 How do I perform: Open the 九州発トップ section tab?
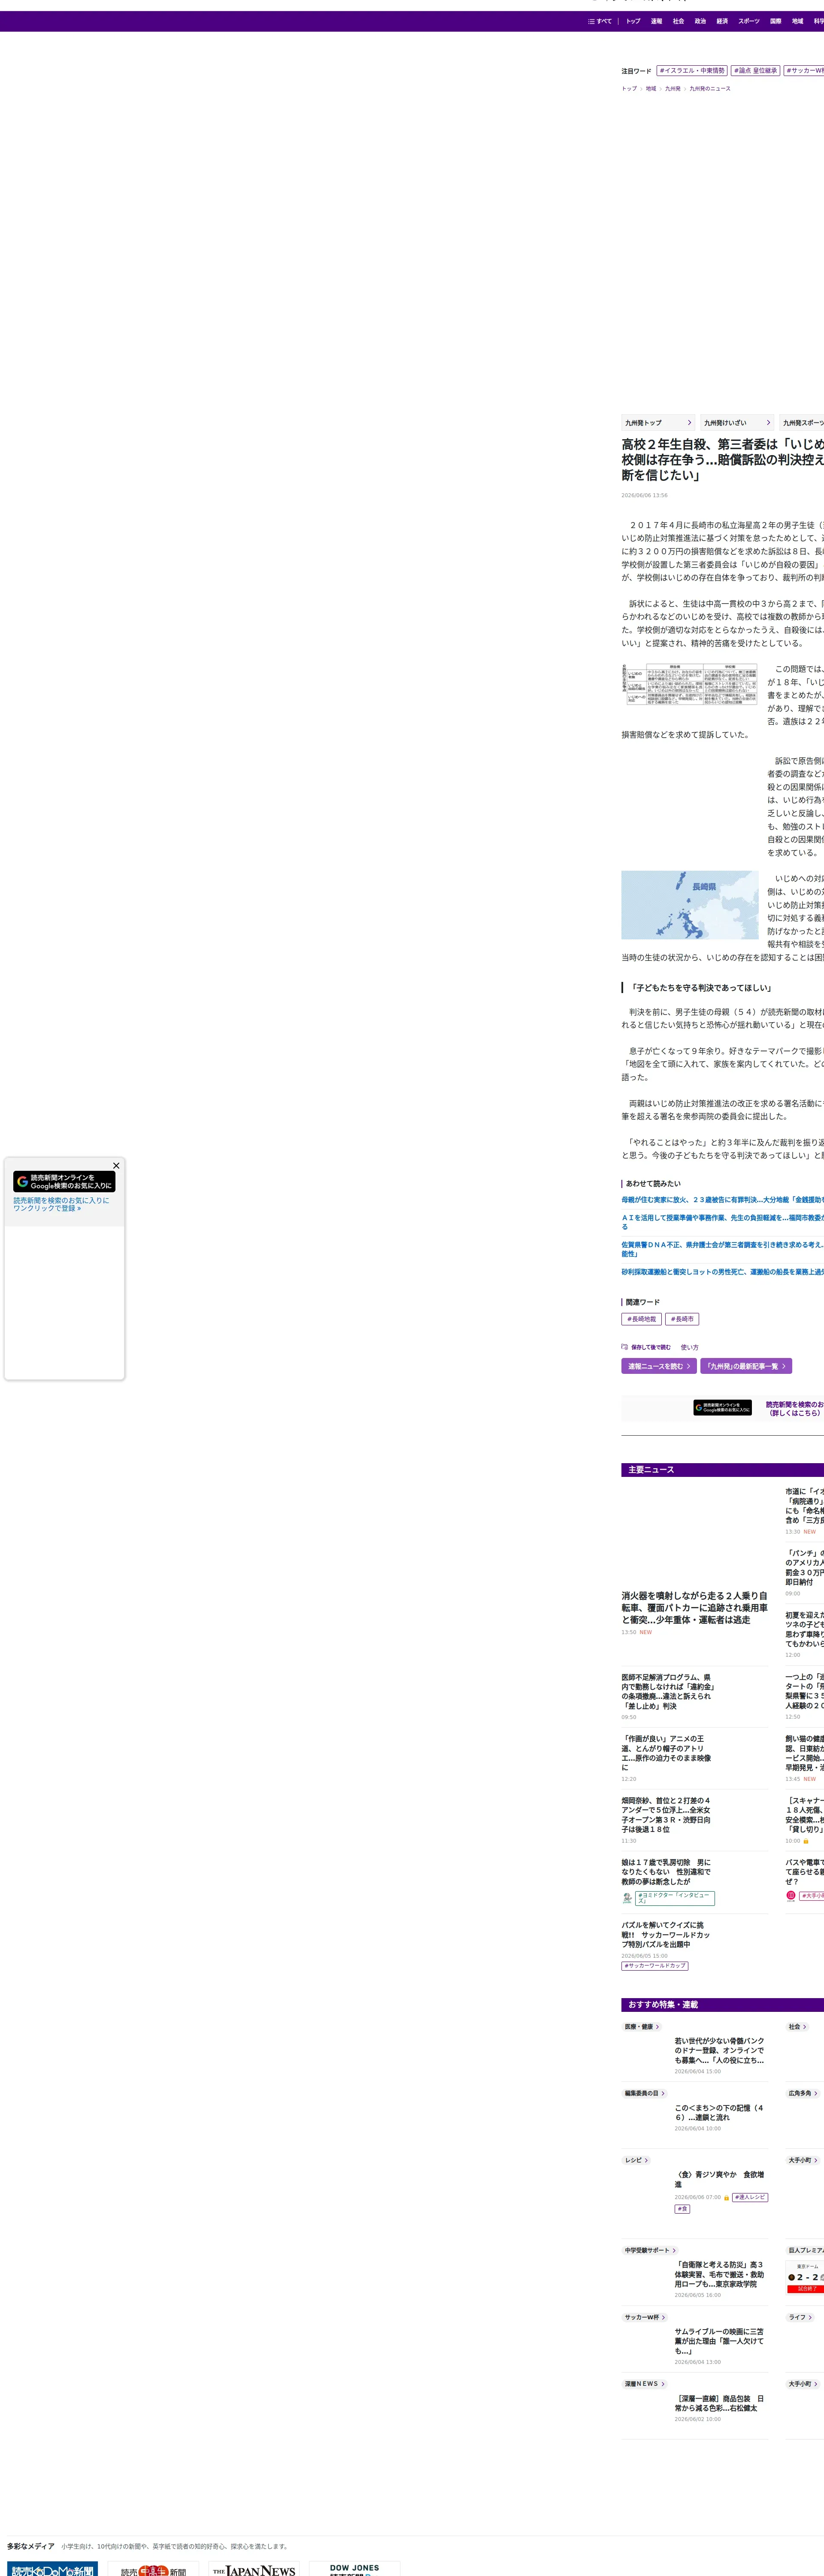click(658, 423)
